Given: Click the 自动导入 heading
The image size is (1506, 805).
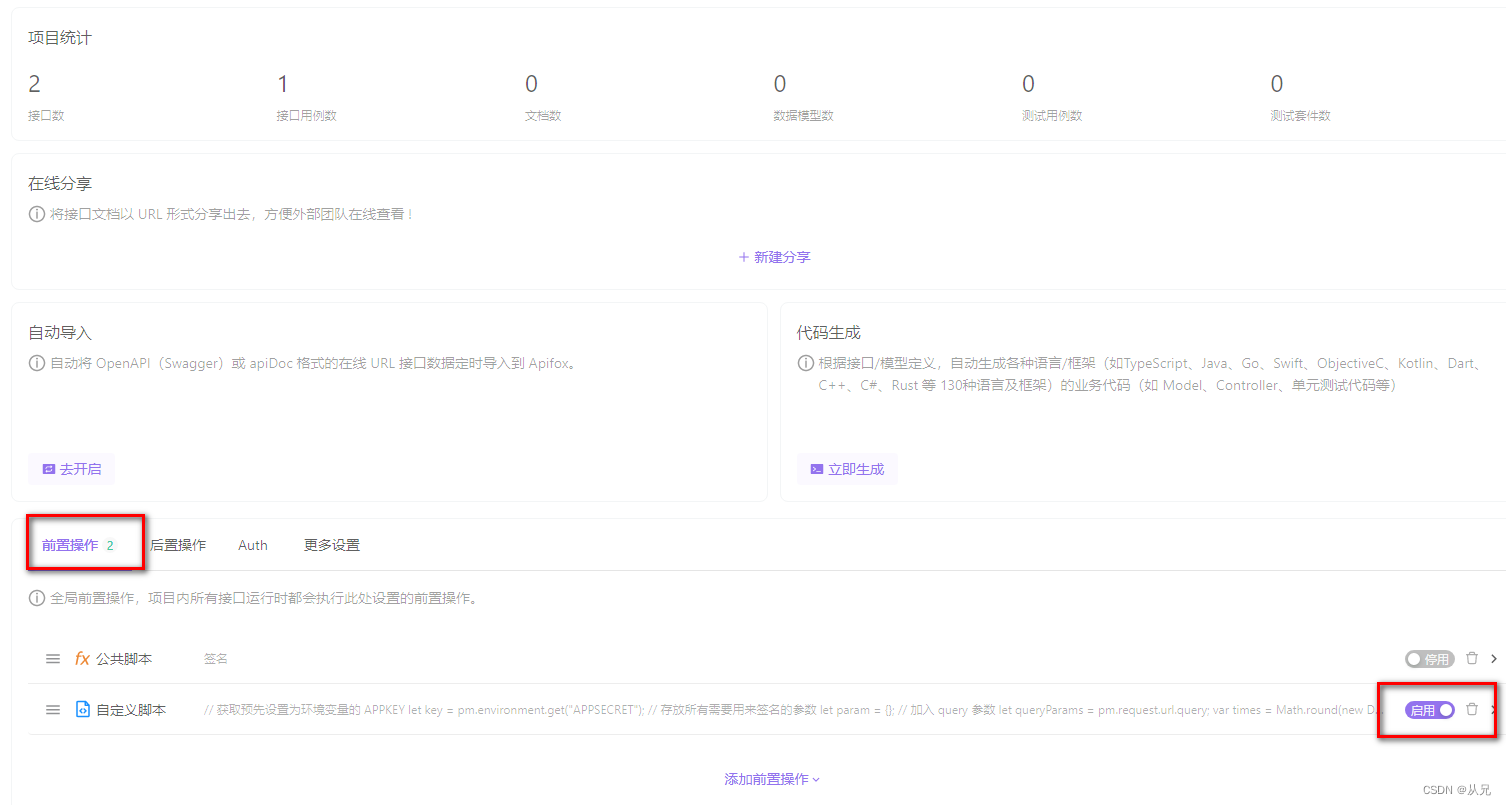Looking at the screenshot, I should (x=60, y=333).
